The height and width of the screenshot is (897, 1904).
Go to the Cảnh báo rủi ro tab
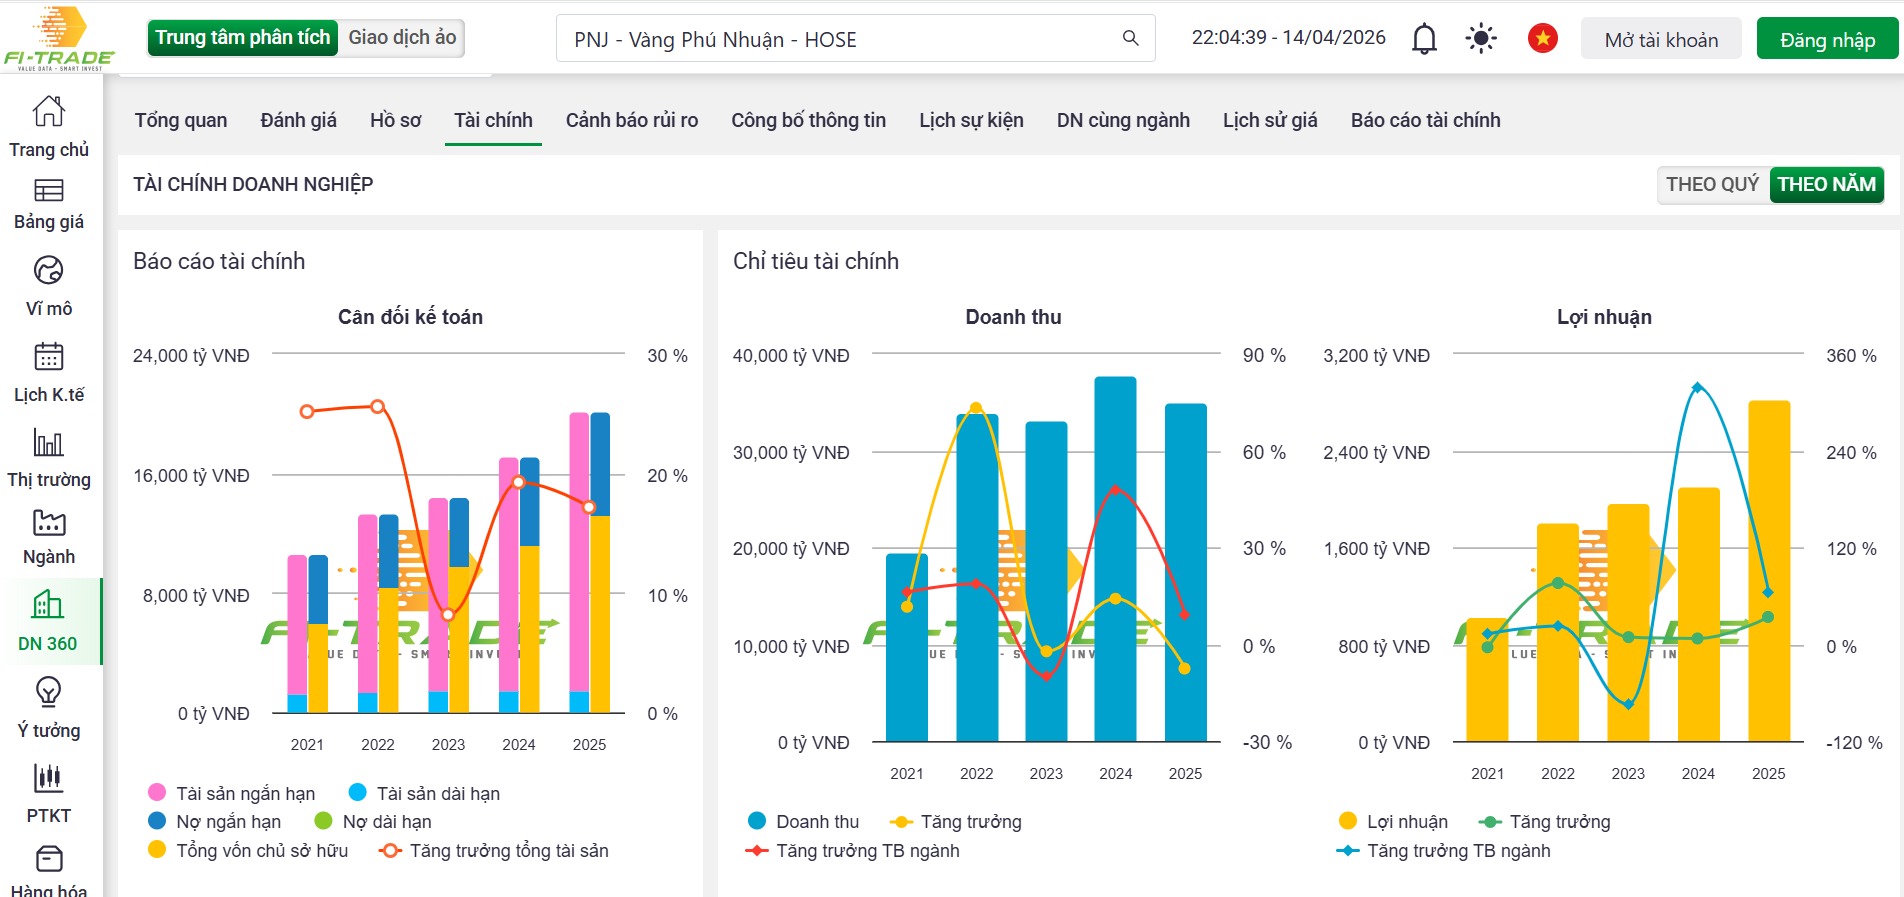(631, 121)
